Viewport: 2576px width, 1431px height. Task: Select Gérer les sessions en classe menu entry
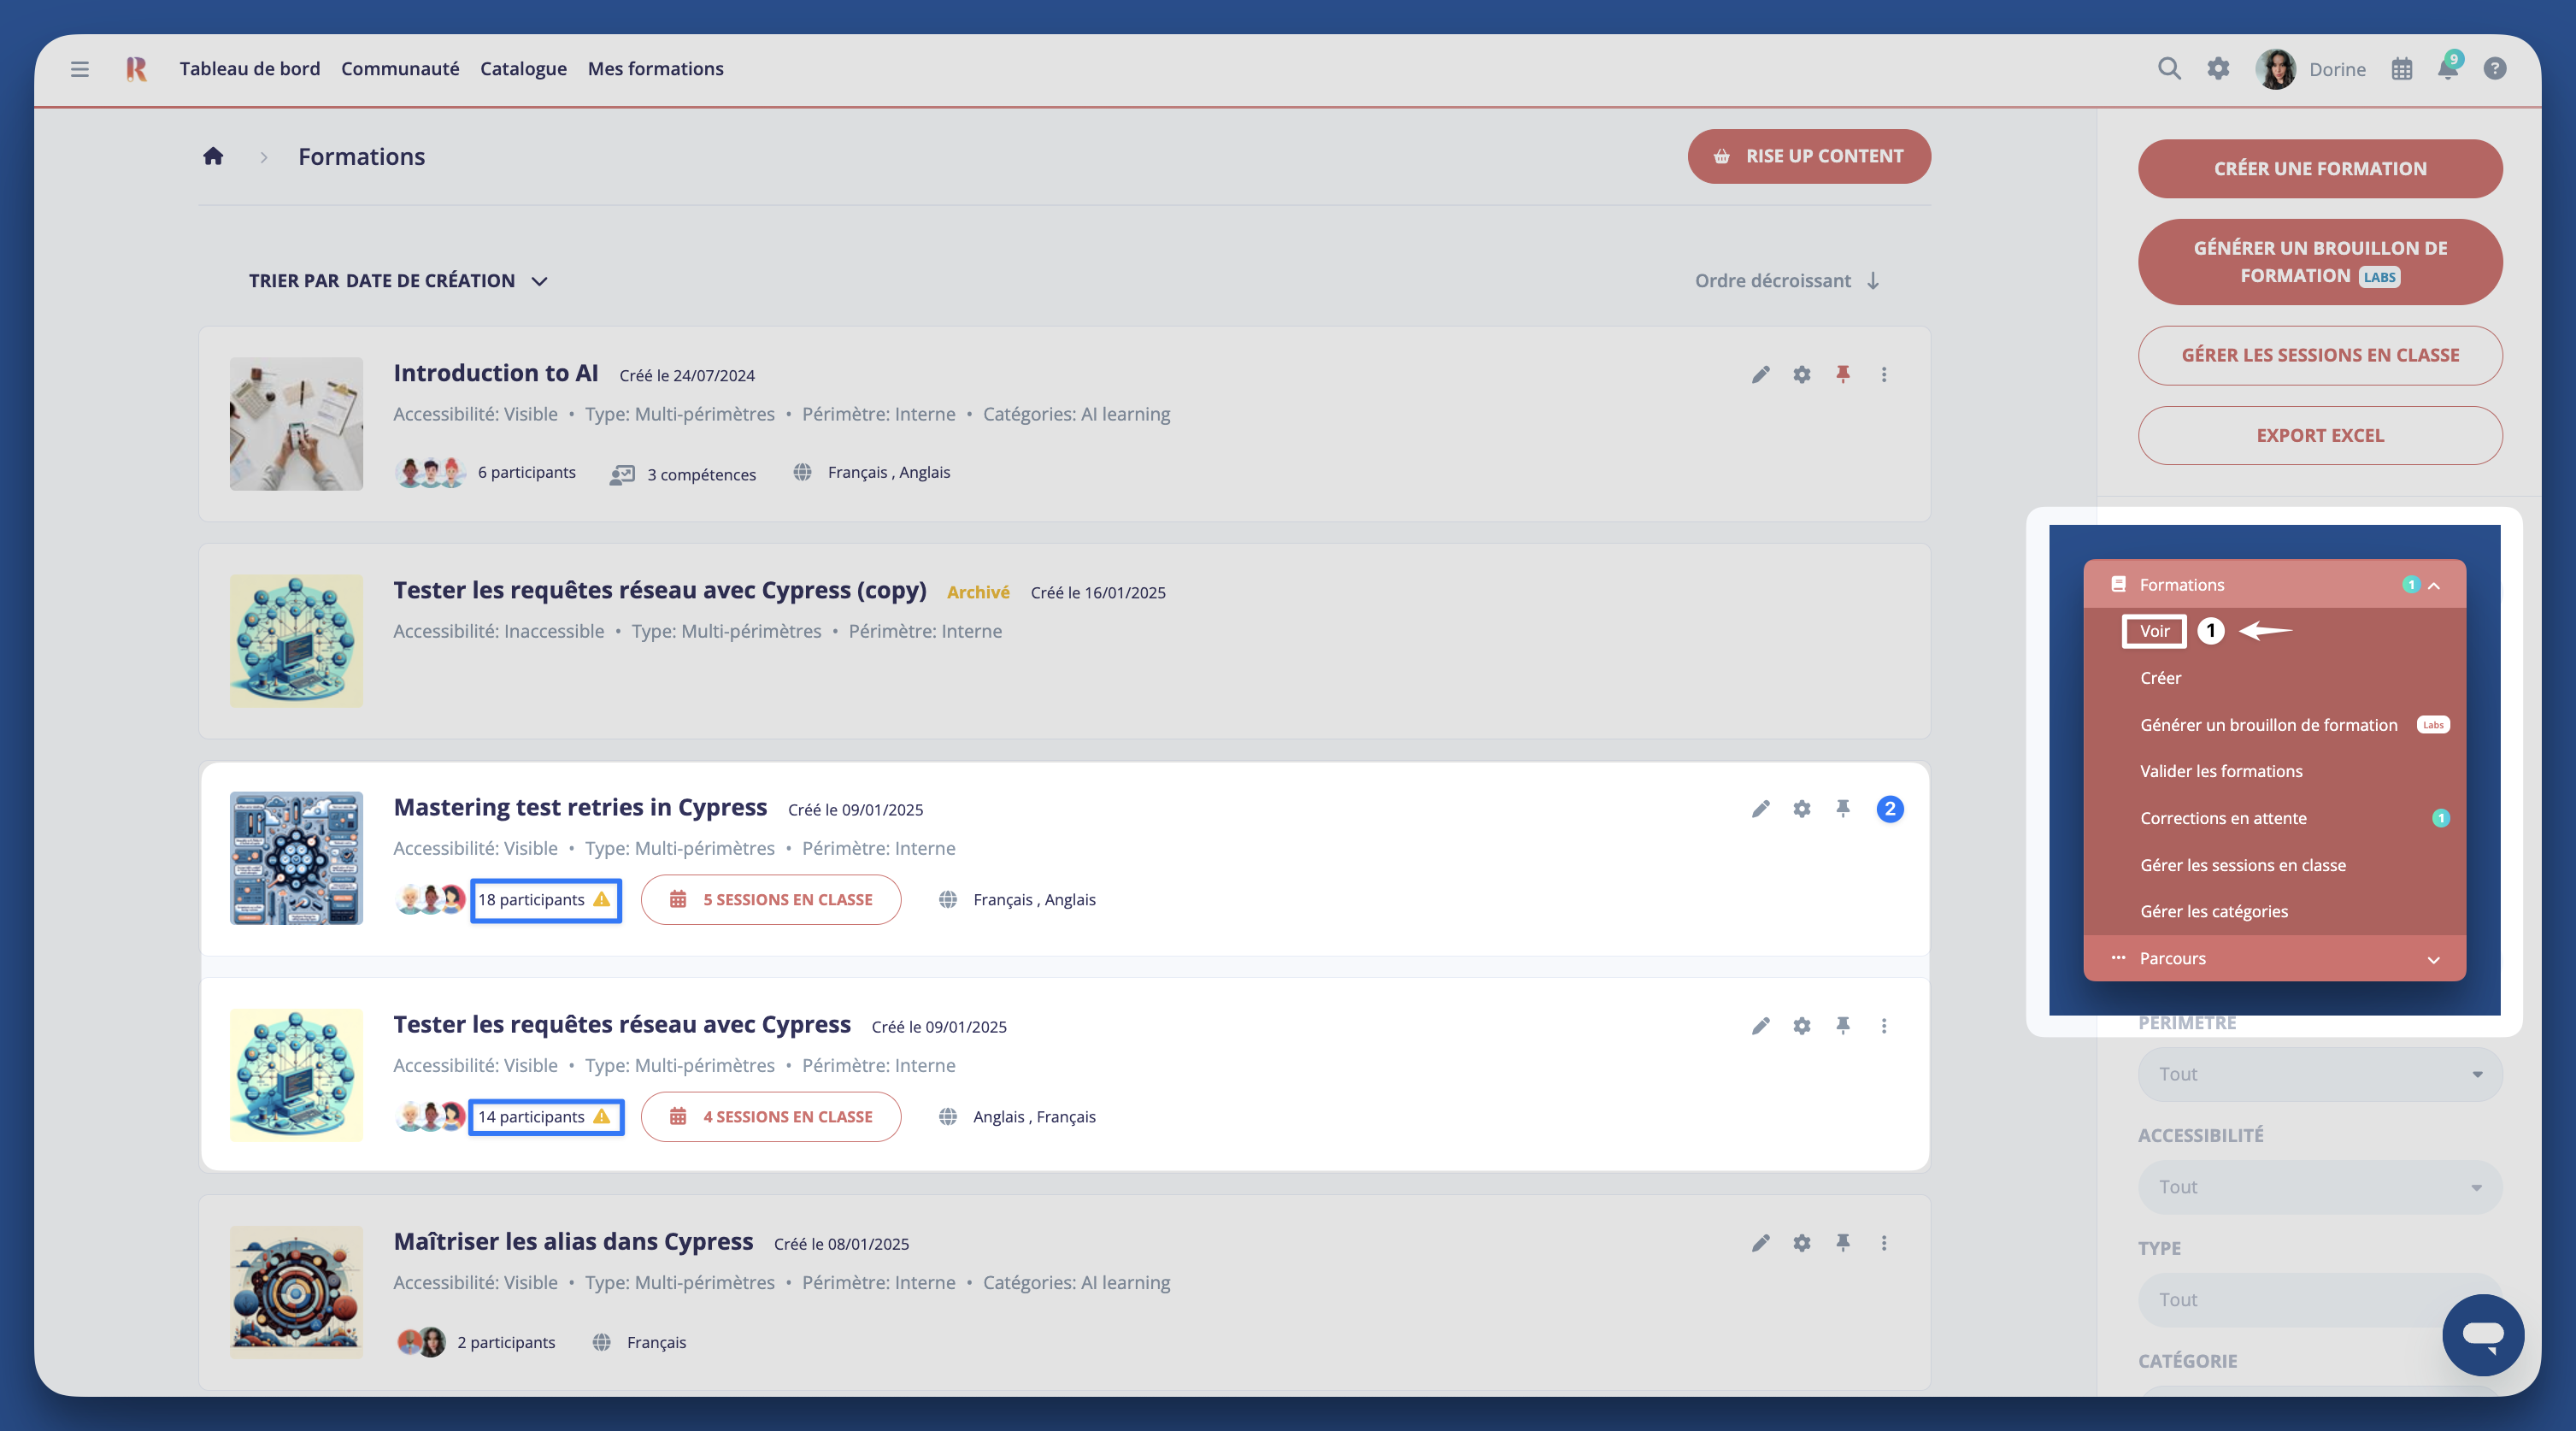(2242, 865)
